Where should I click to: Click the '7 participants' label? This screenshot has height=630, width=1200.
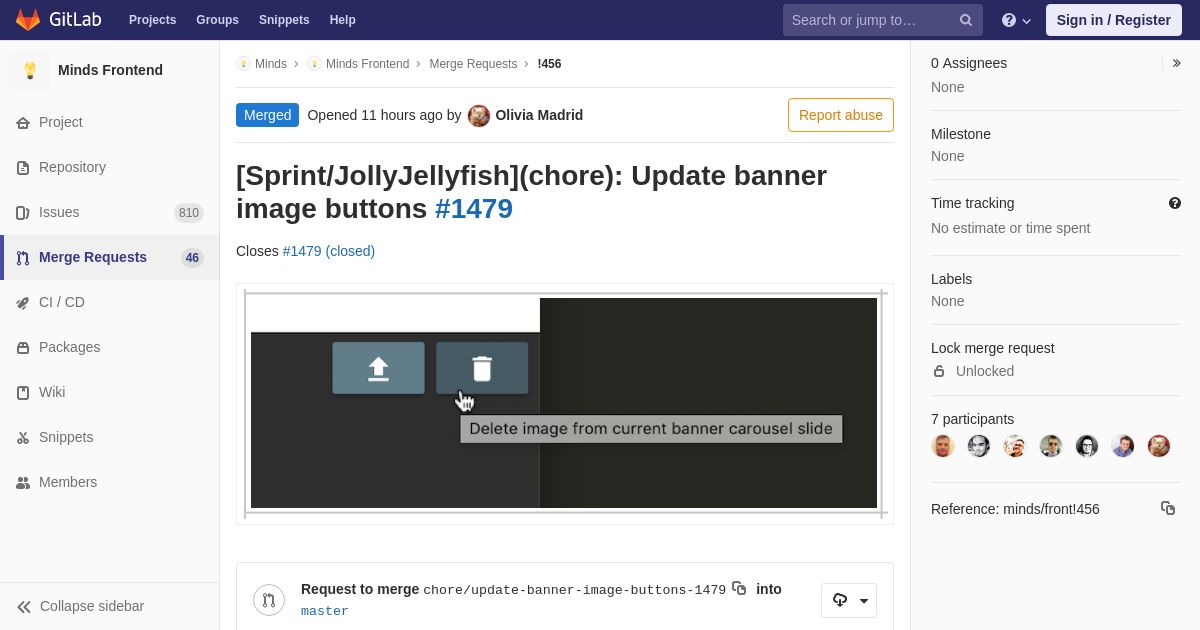click(x=972, y=419)
